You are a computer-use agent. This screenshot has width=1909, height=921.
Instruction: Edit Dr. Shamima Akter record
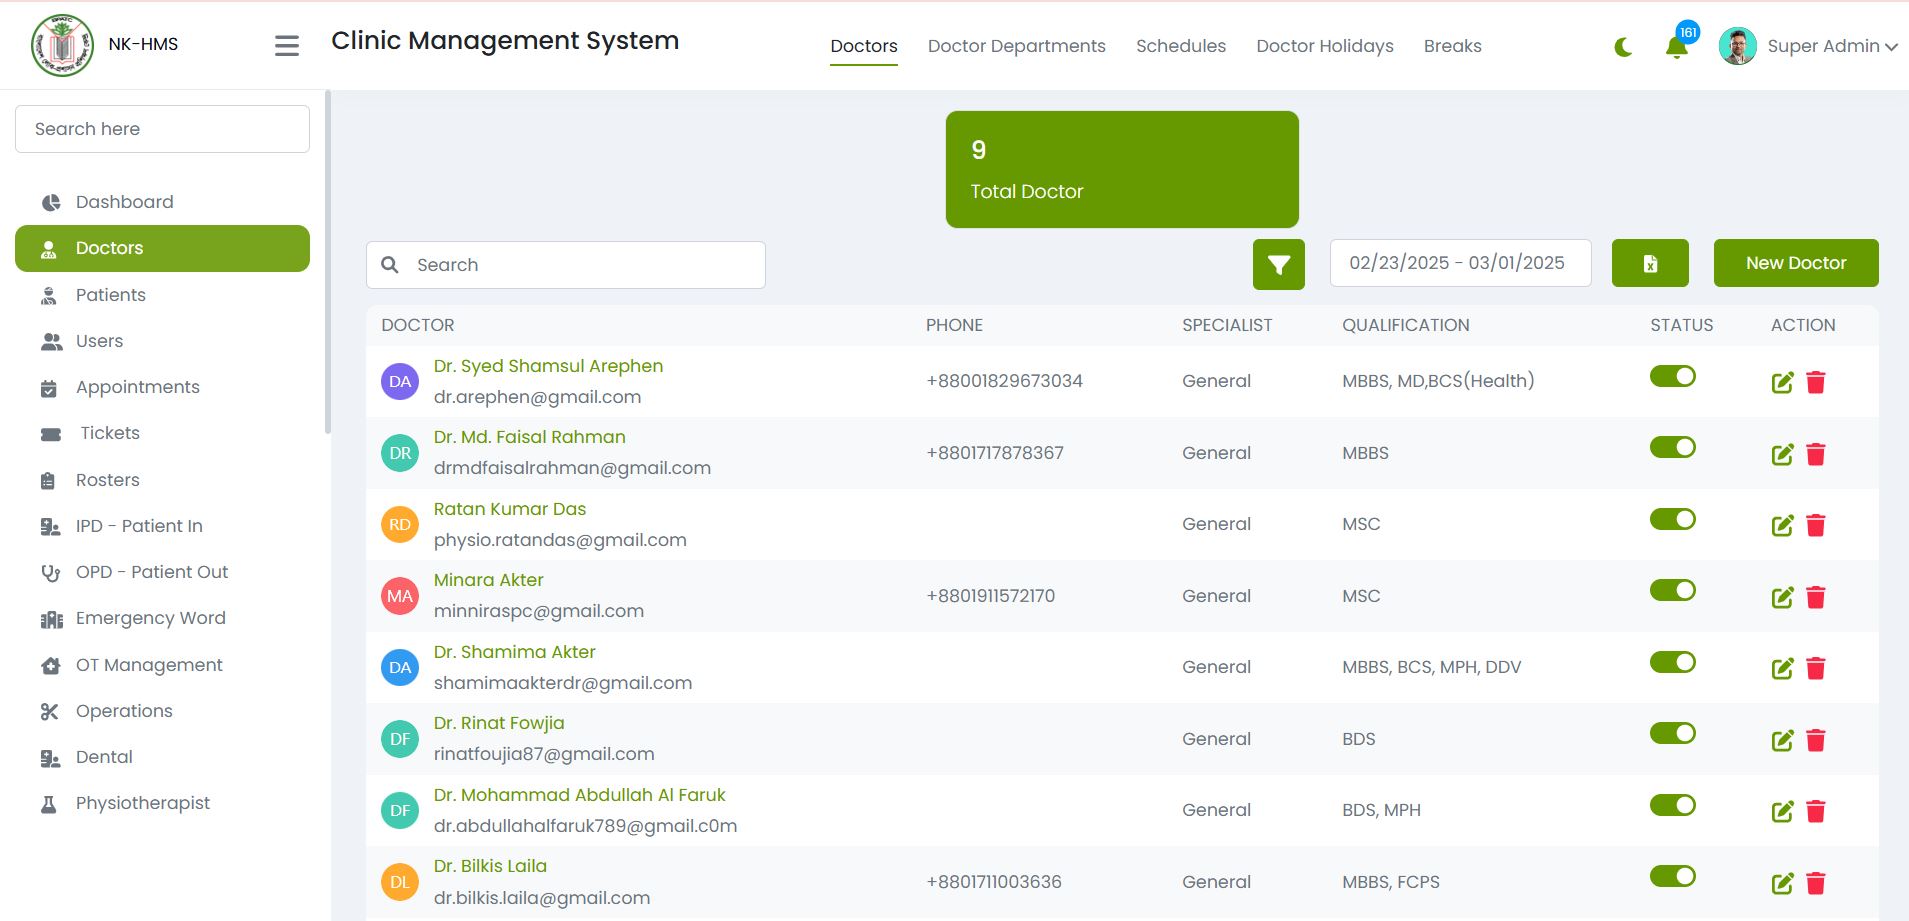(x=1783, y=668)
